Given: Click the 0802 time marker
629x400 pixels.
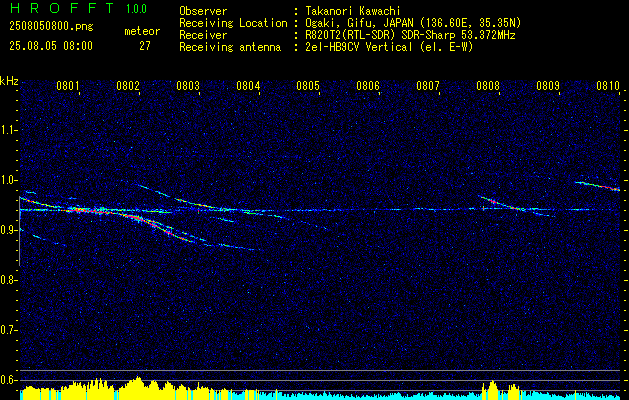Looking at the screenshot, I should pos(128,85).
